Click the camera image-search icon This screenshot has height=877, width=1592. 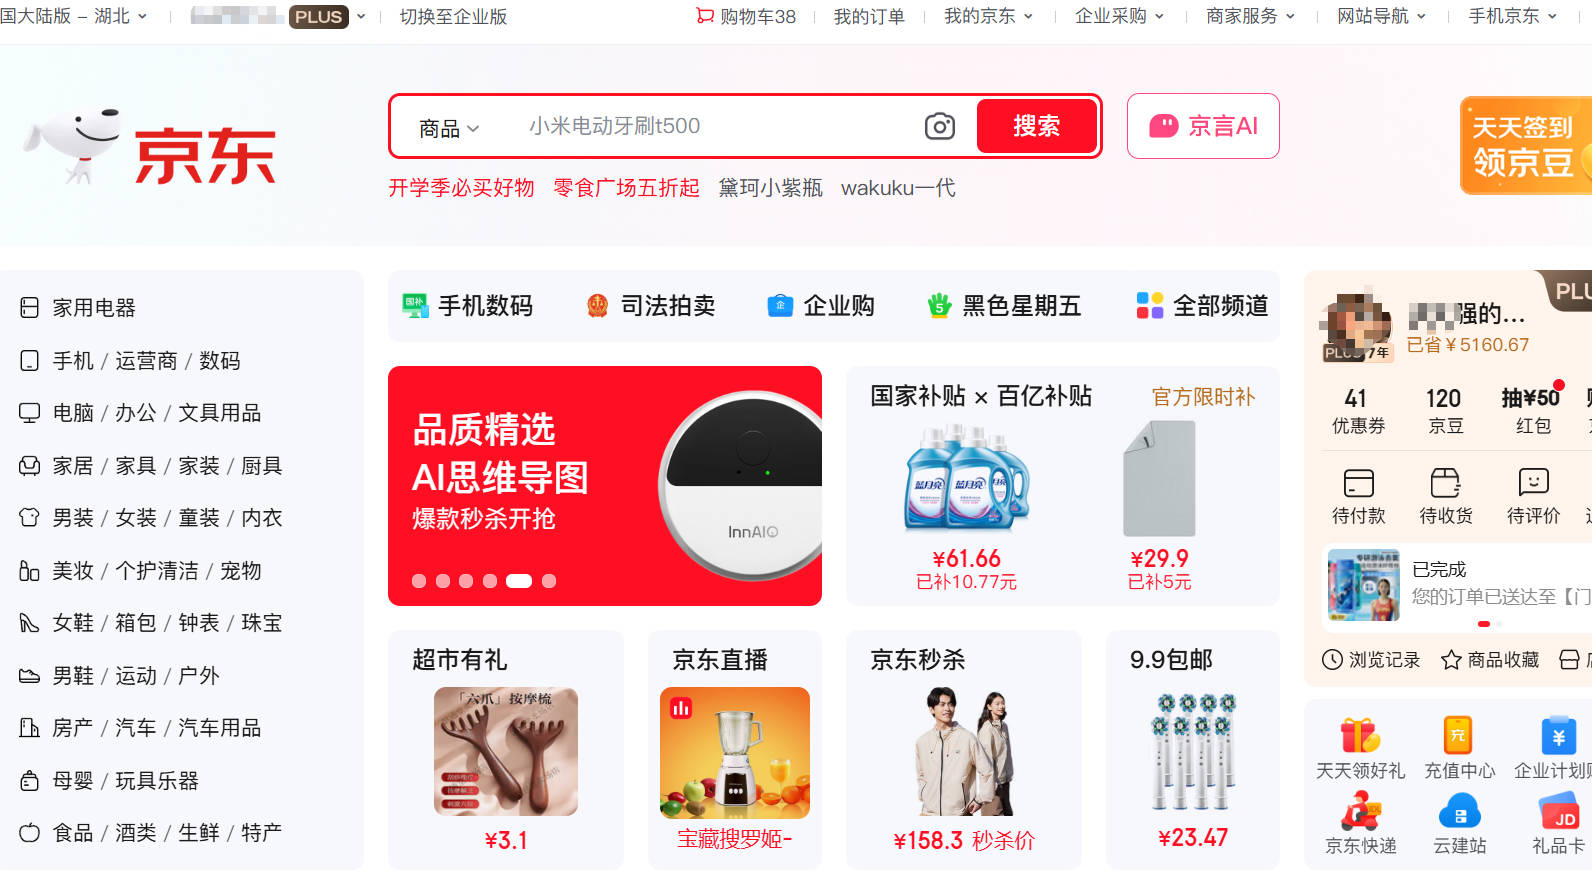point(939,126)
